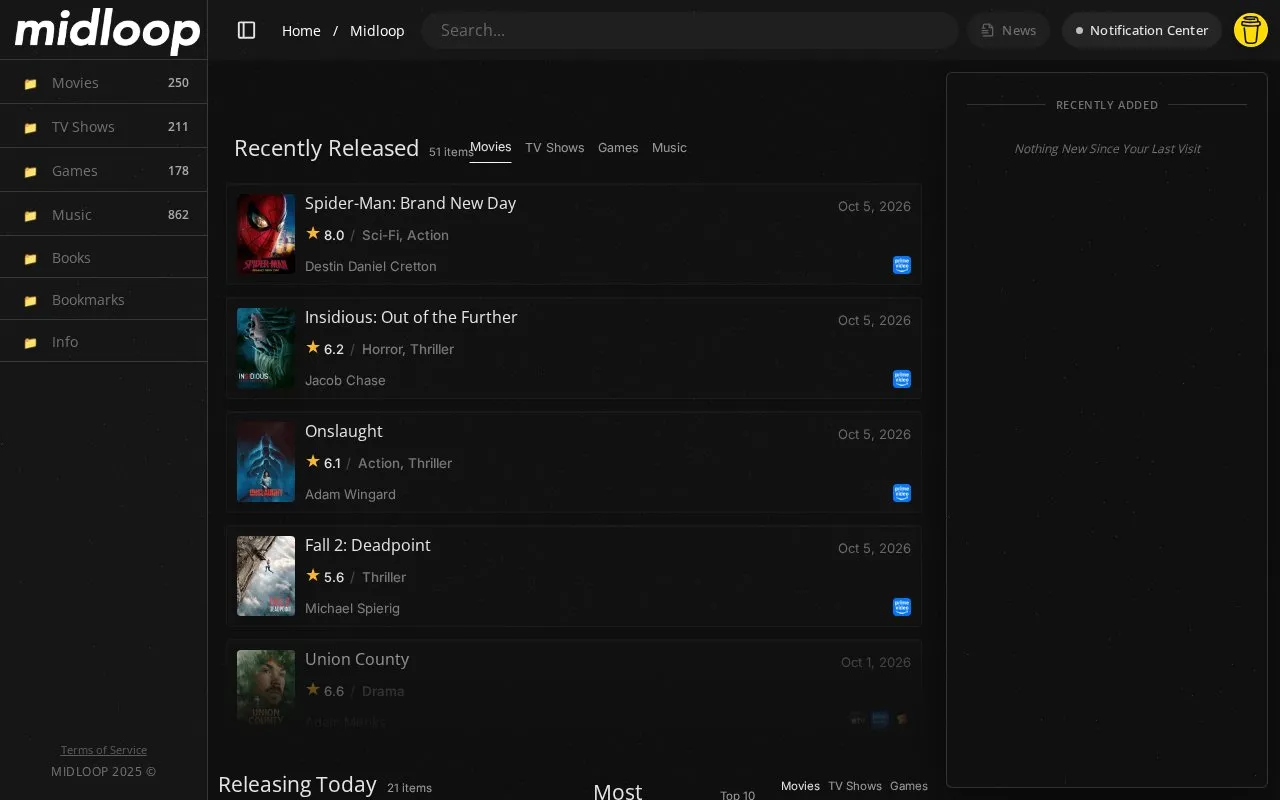Open the Notification Center
This screenshot has width=1280, height=800.
(x=1142, y=30)
